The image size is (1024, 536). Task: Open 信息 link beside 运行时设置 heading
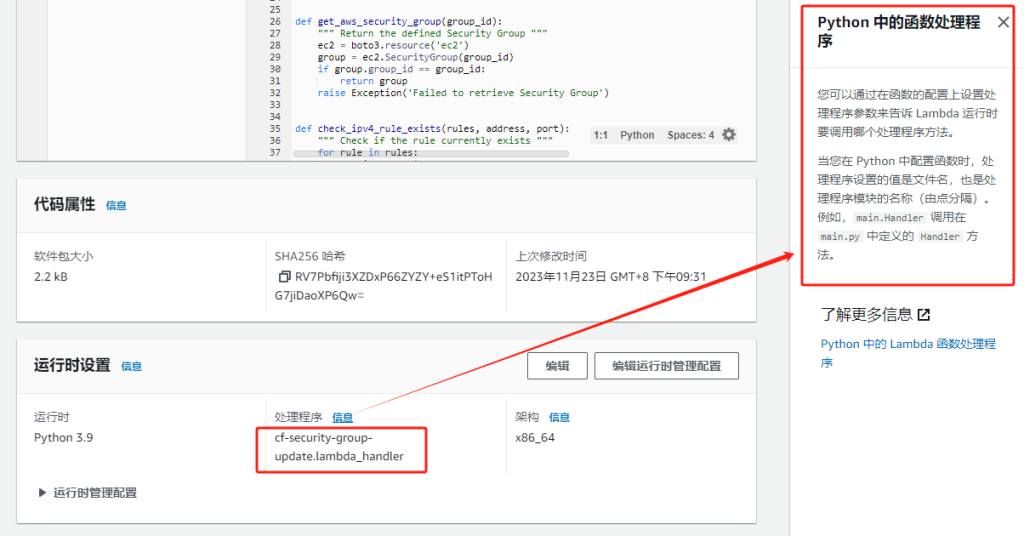pyautogui.click(x=131, y=367)
